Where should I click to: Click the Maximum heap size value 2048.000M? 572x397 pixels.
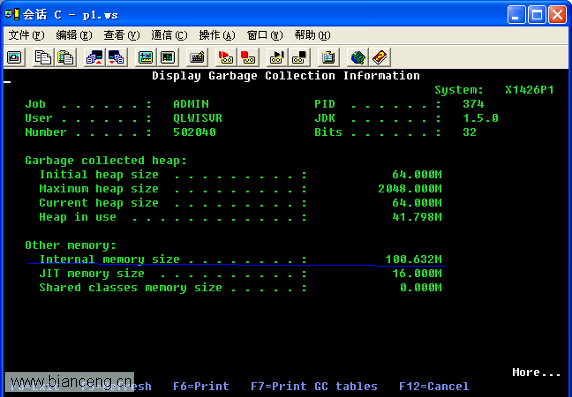click(x=410, y=189)
